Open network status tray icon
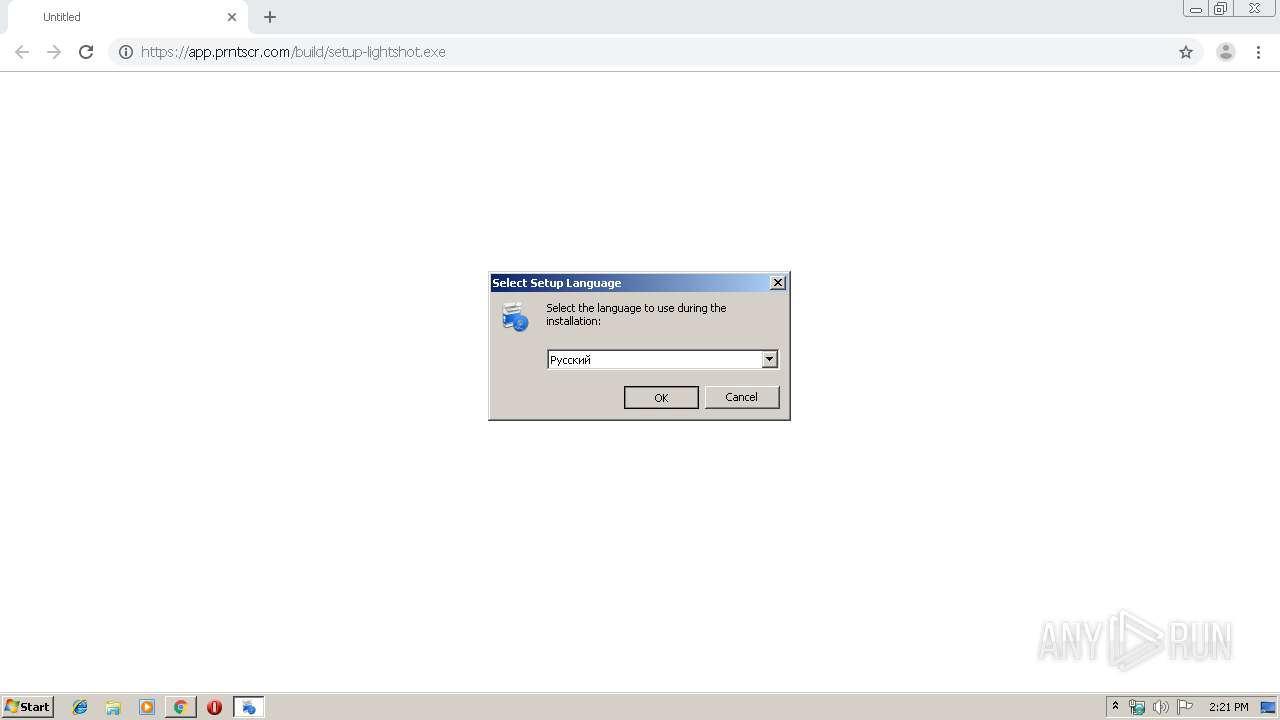 pos(1137,707)
